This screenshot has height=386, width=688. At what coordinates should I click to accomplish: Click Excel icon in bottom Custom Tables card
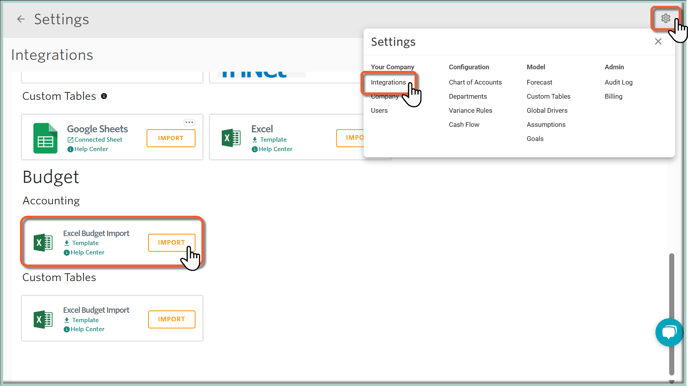tap(43, 319)
